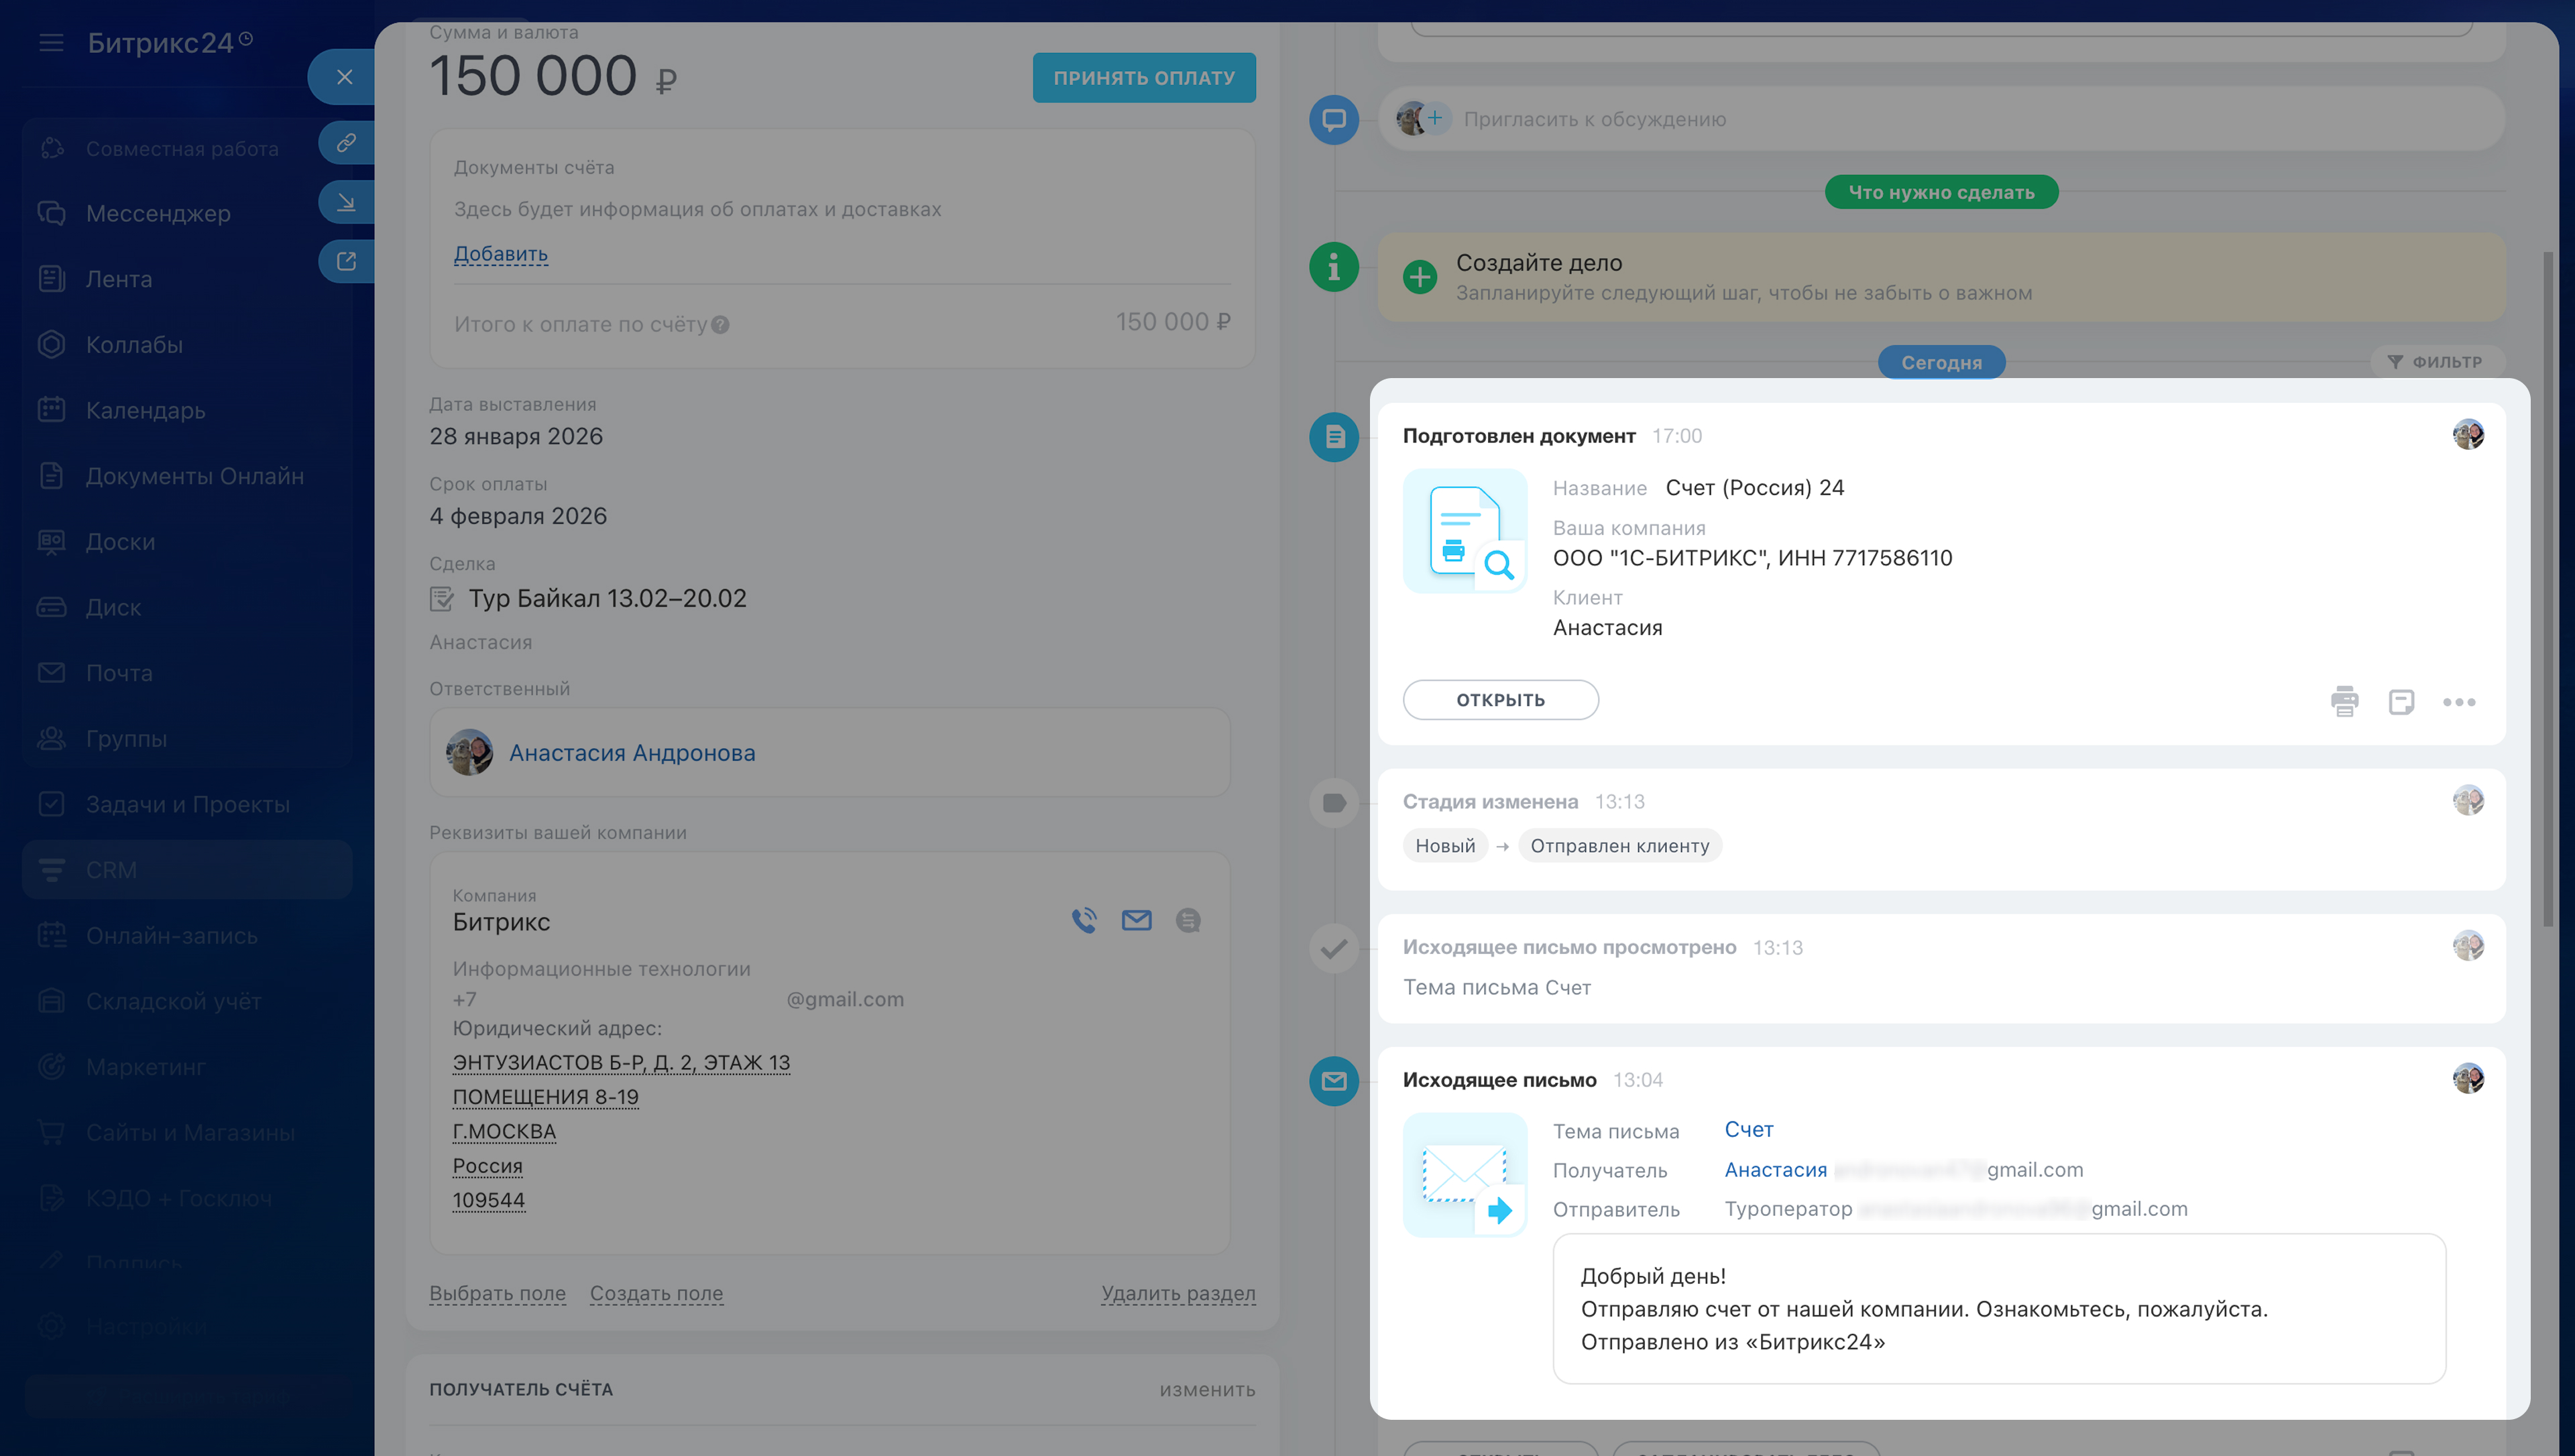Open CRM in the left sidebar menu

pyautogui.click(x=111, y=870)
